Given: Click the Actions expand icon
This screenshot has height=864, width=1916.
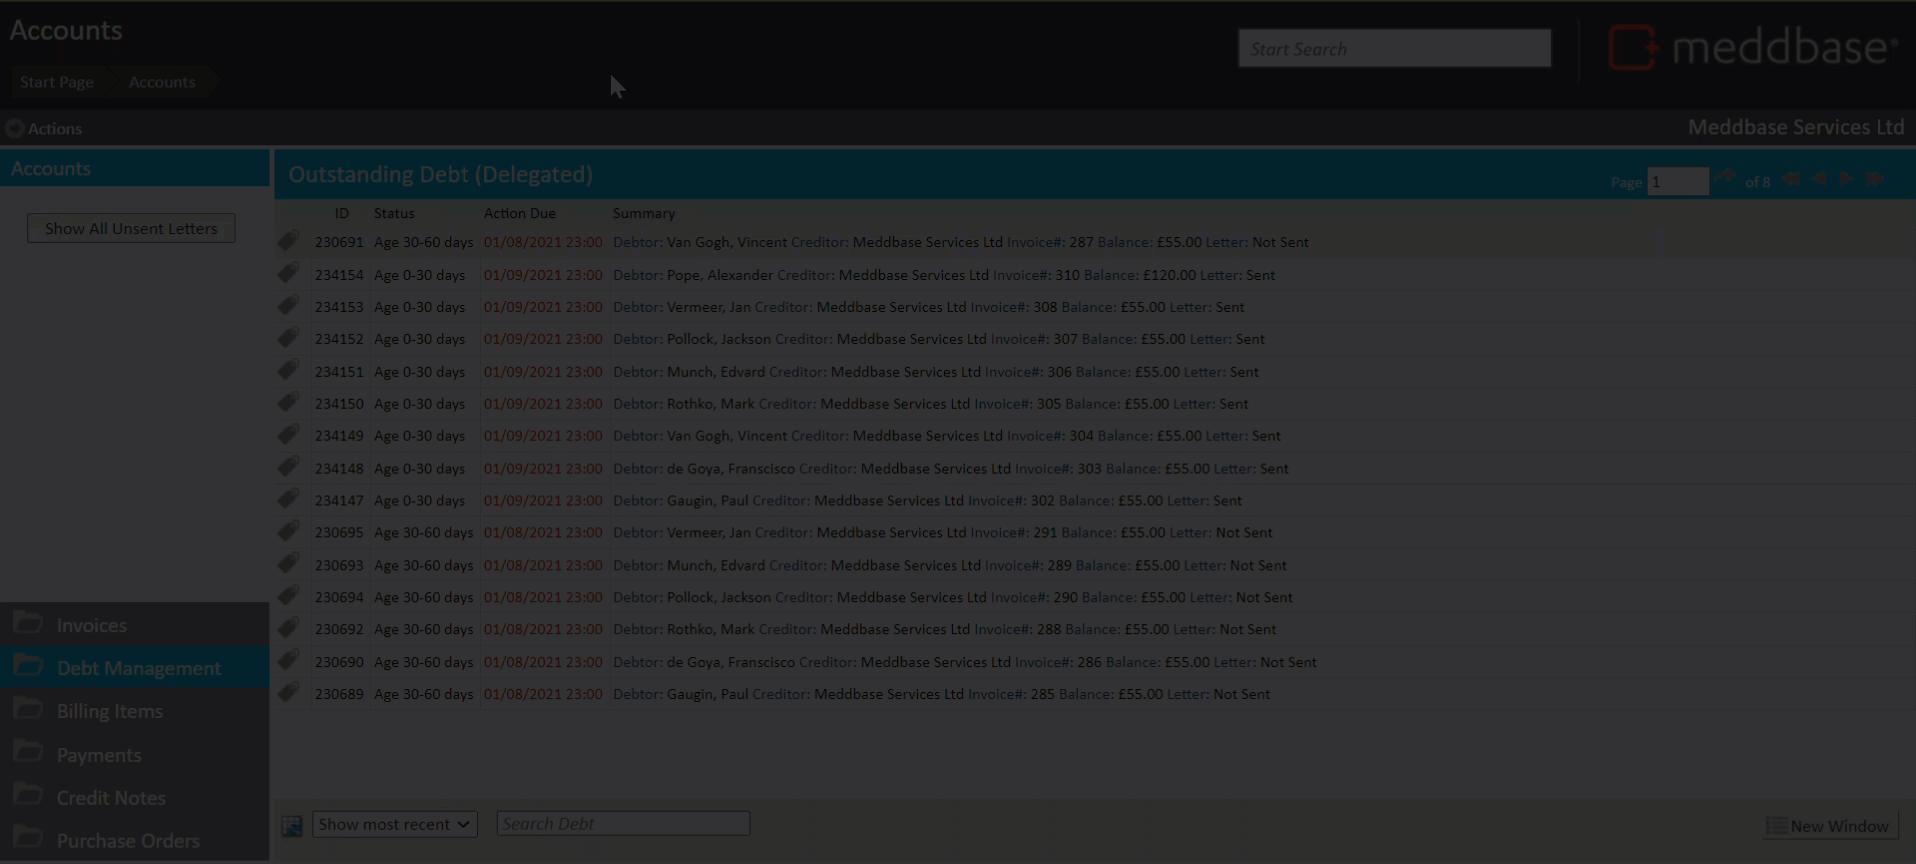Looking at the screenshot, I should pos(15,128).
